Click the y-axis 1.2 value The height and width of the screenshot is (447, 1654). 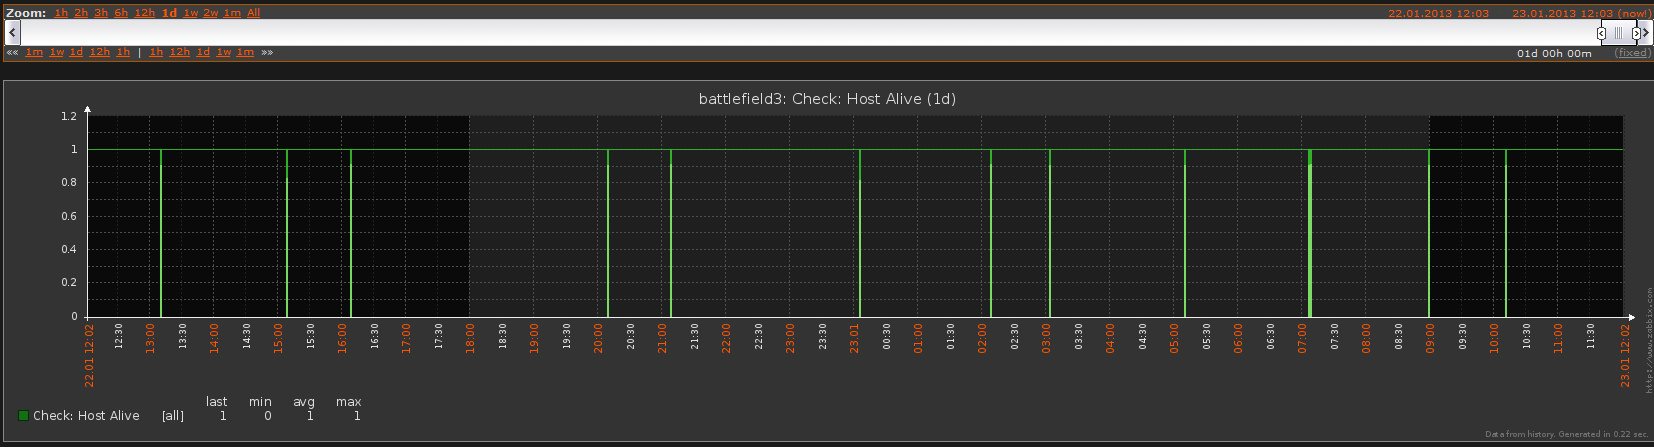[68, 116]
